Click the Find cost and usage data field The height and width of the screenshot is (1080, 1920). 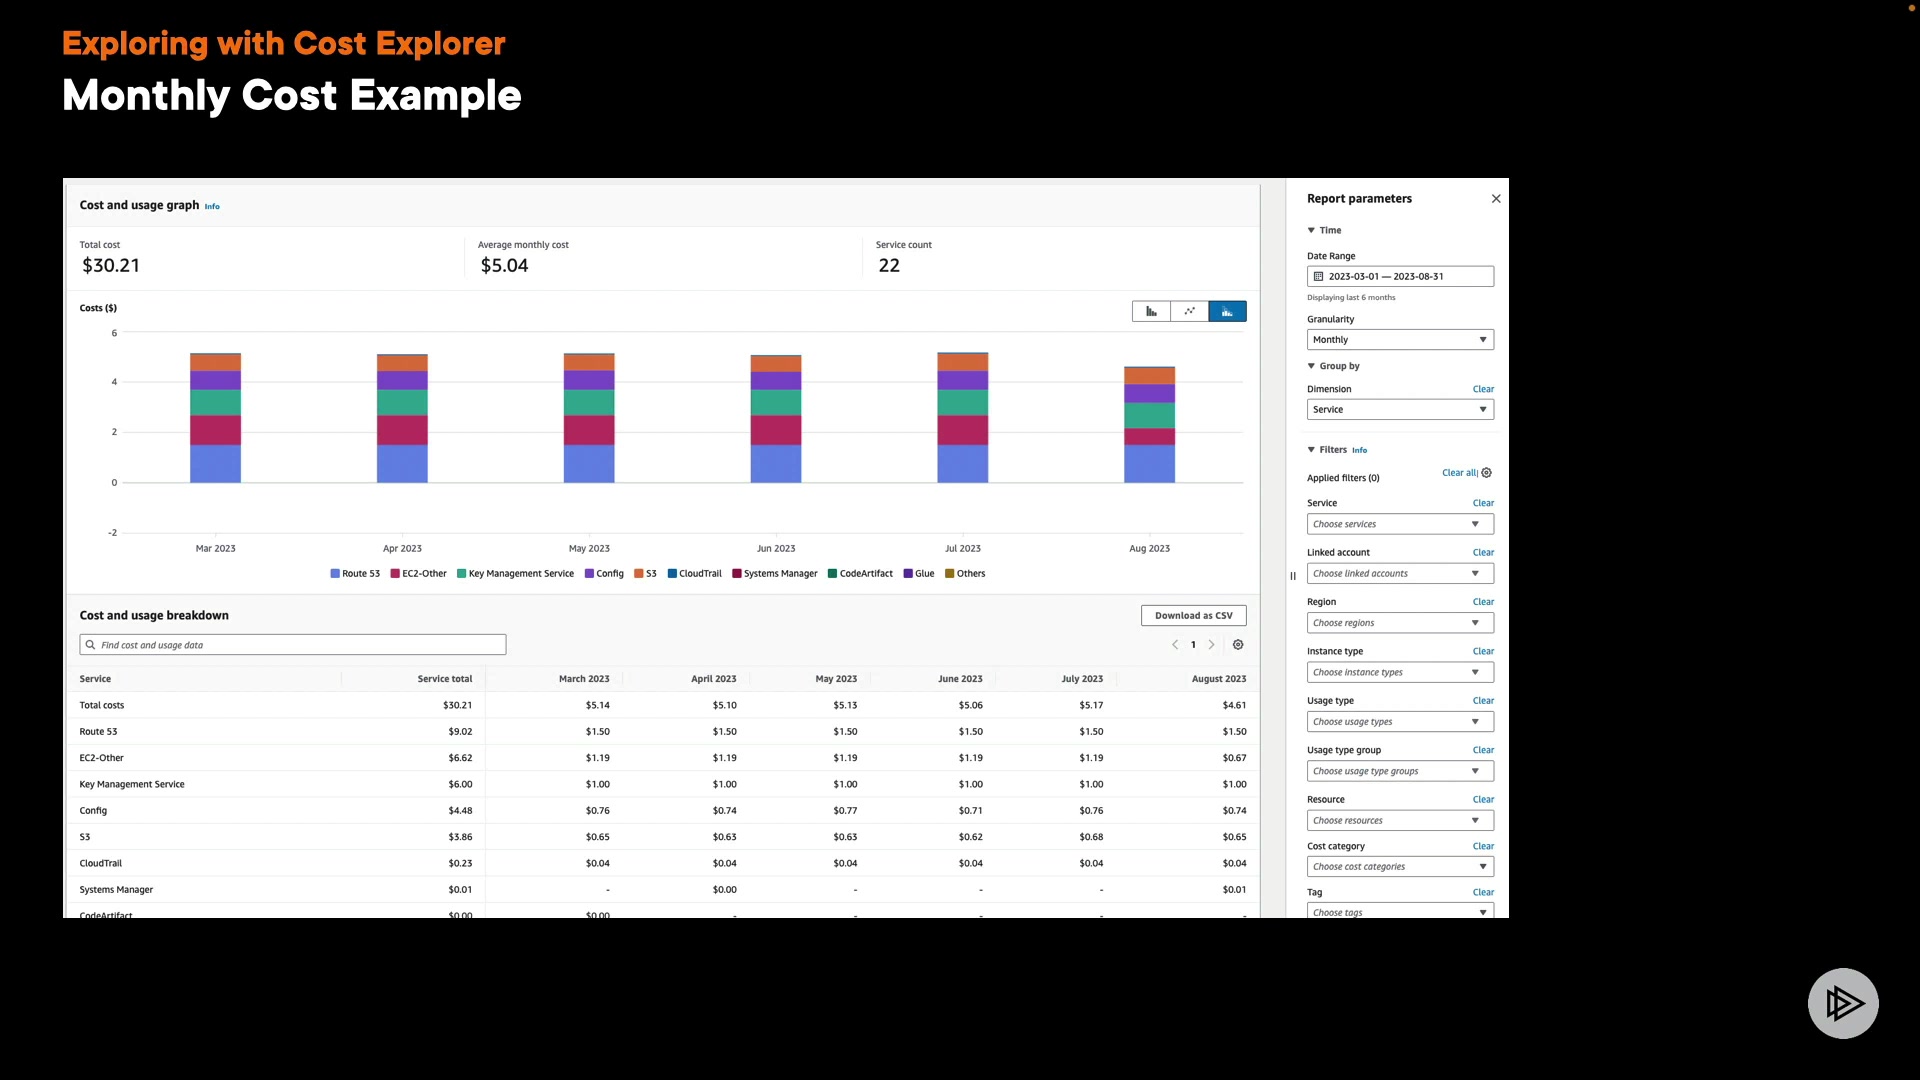(293, 645)
